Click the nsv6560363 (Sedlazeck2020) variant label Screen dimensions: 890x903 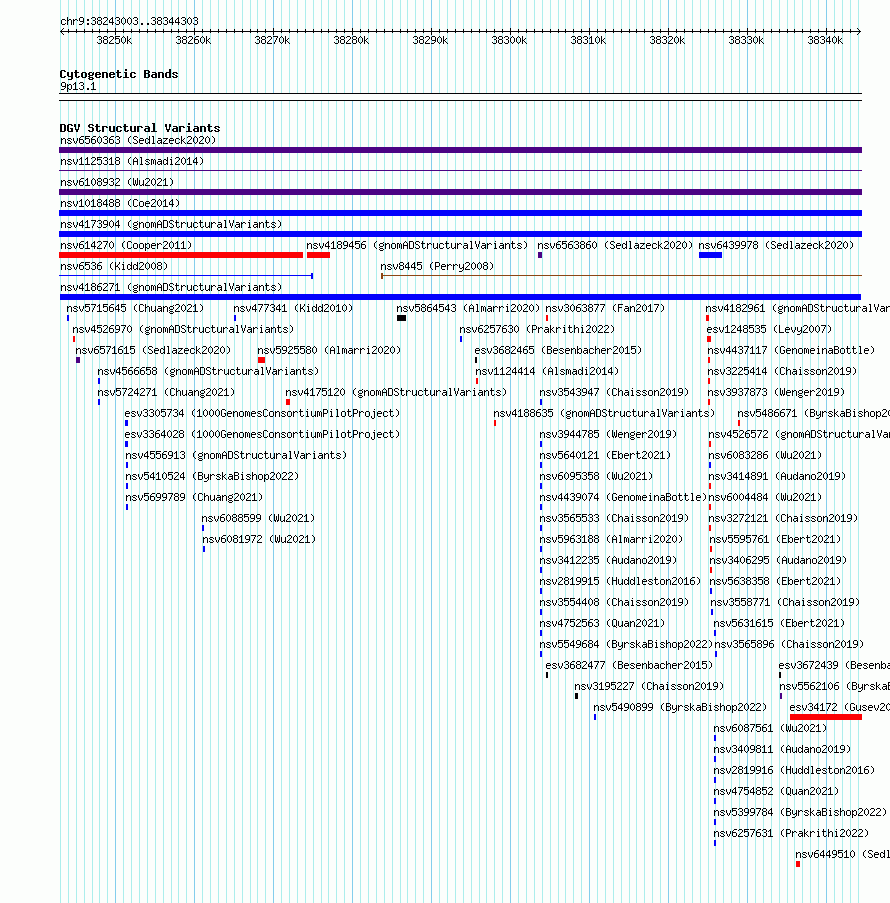point(138,141)
